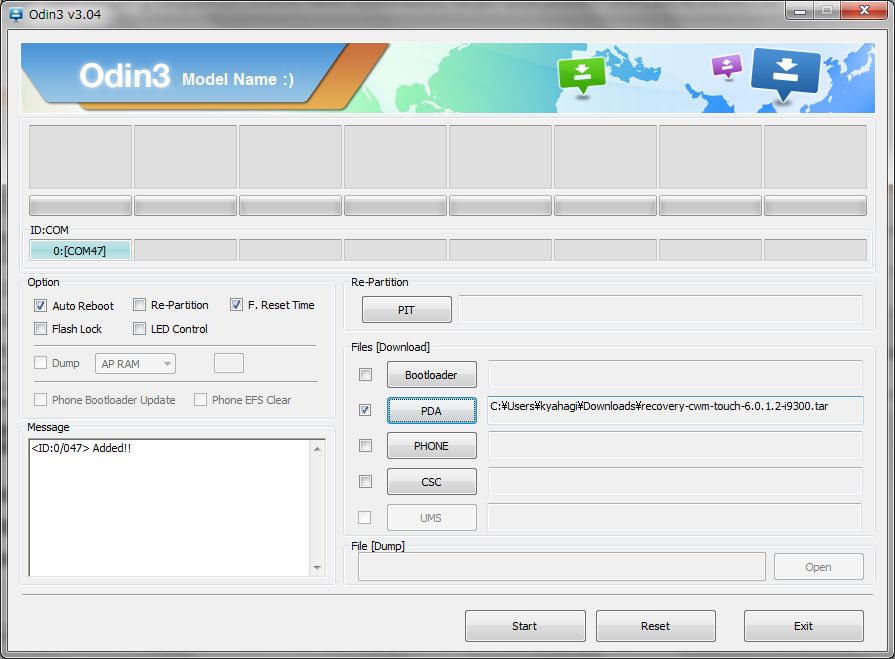
Task: Start the flashing process
Action: tap(525, 626)
